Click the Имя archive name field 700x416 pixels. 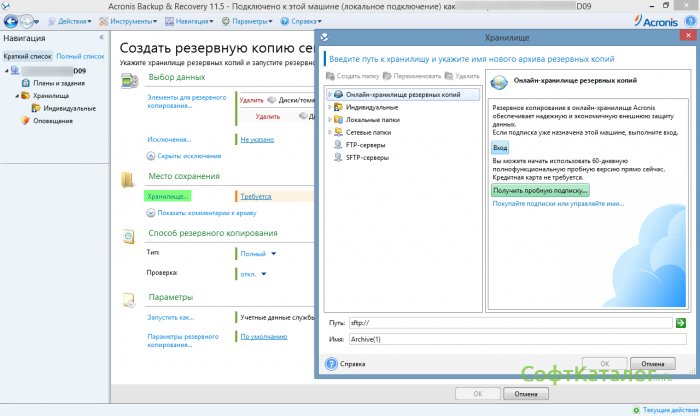tap(509, 339)
